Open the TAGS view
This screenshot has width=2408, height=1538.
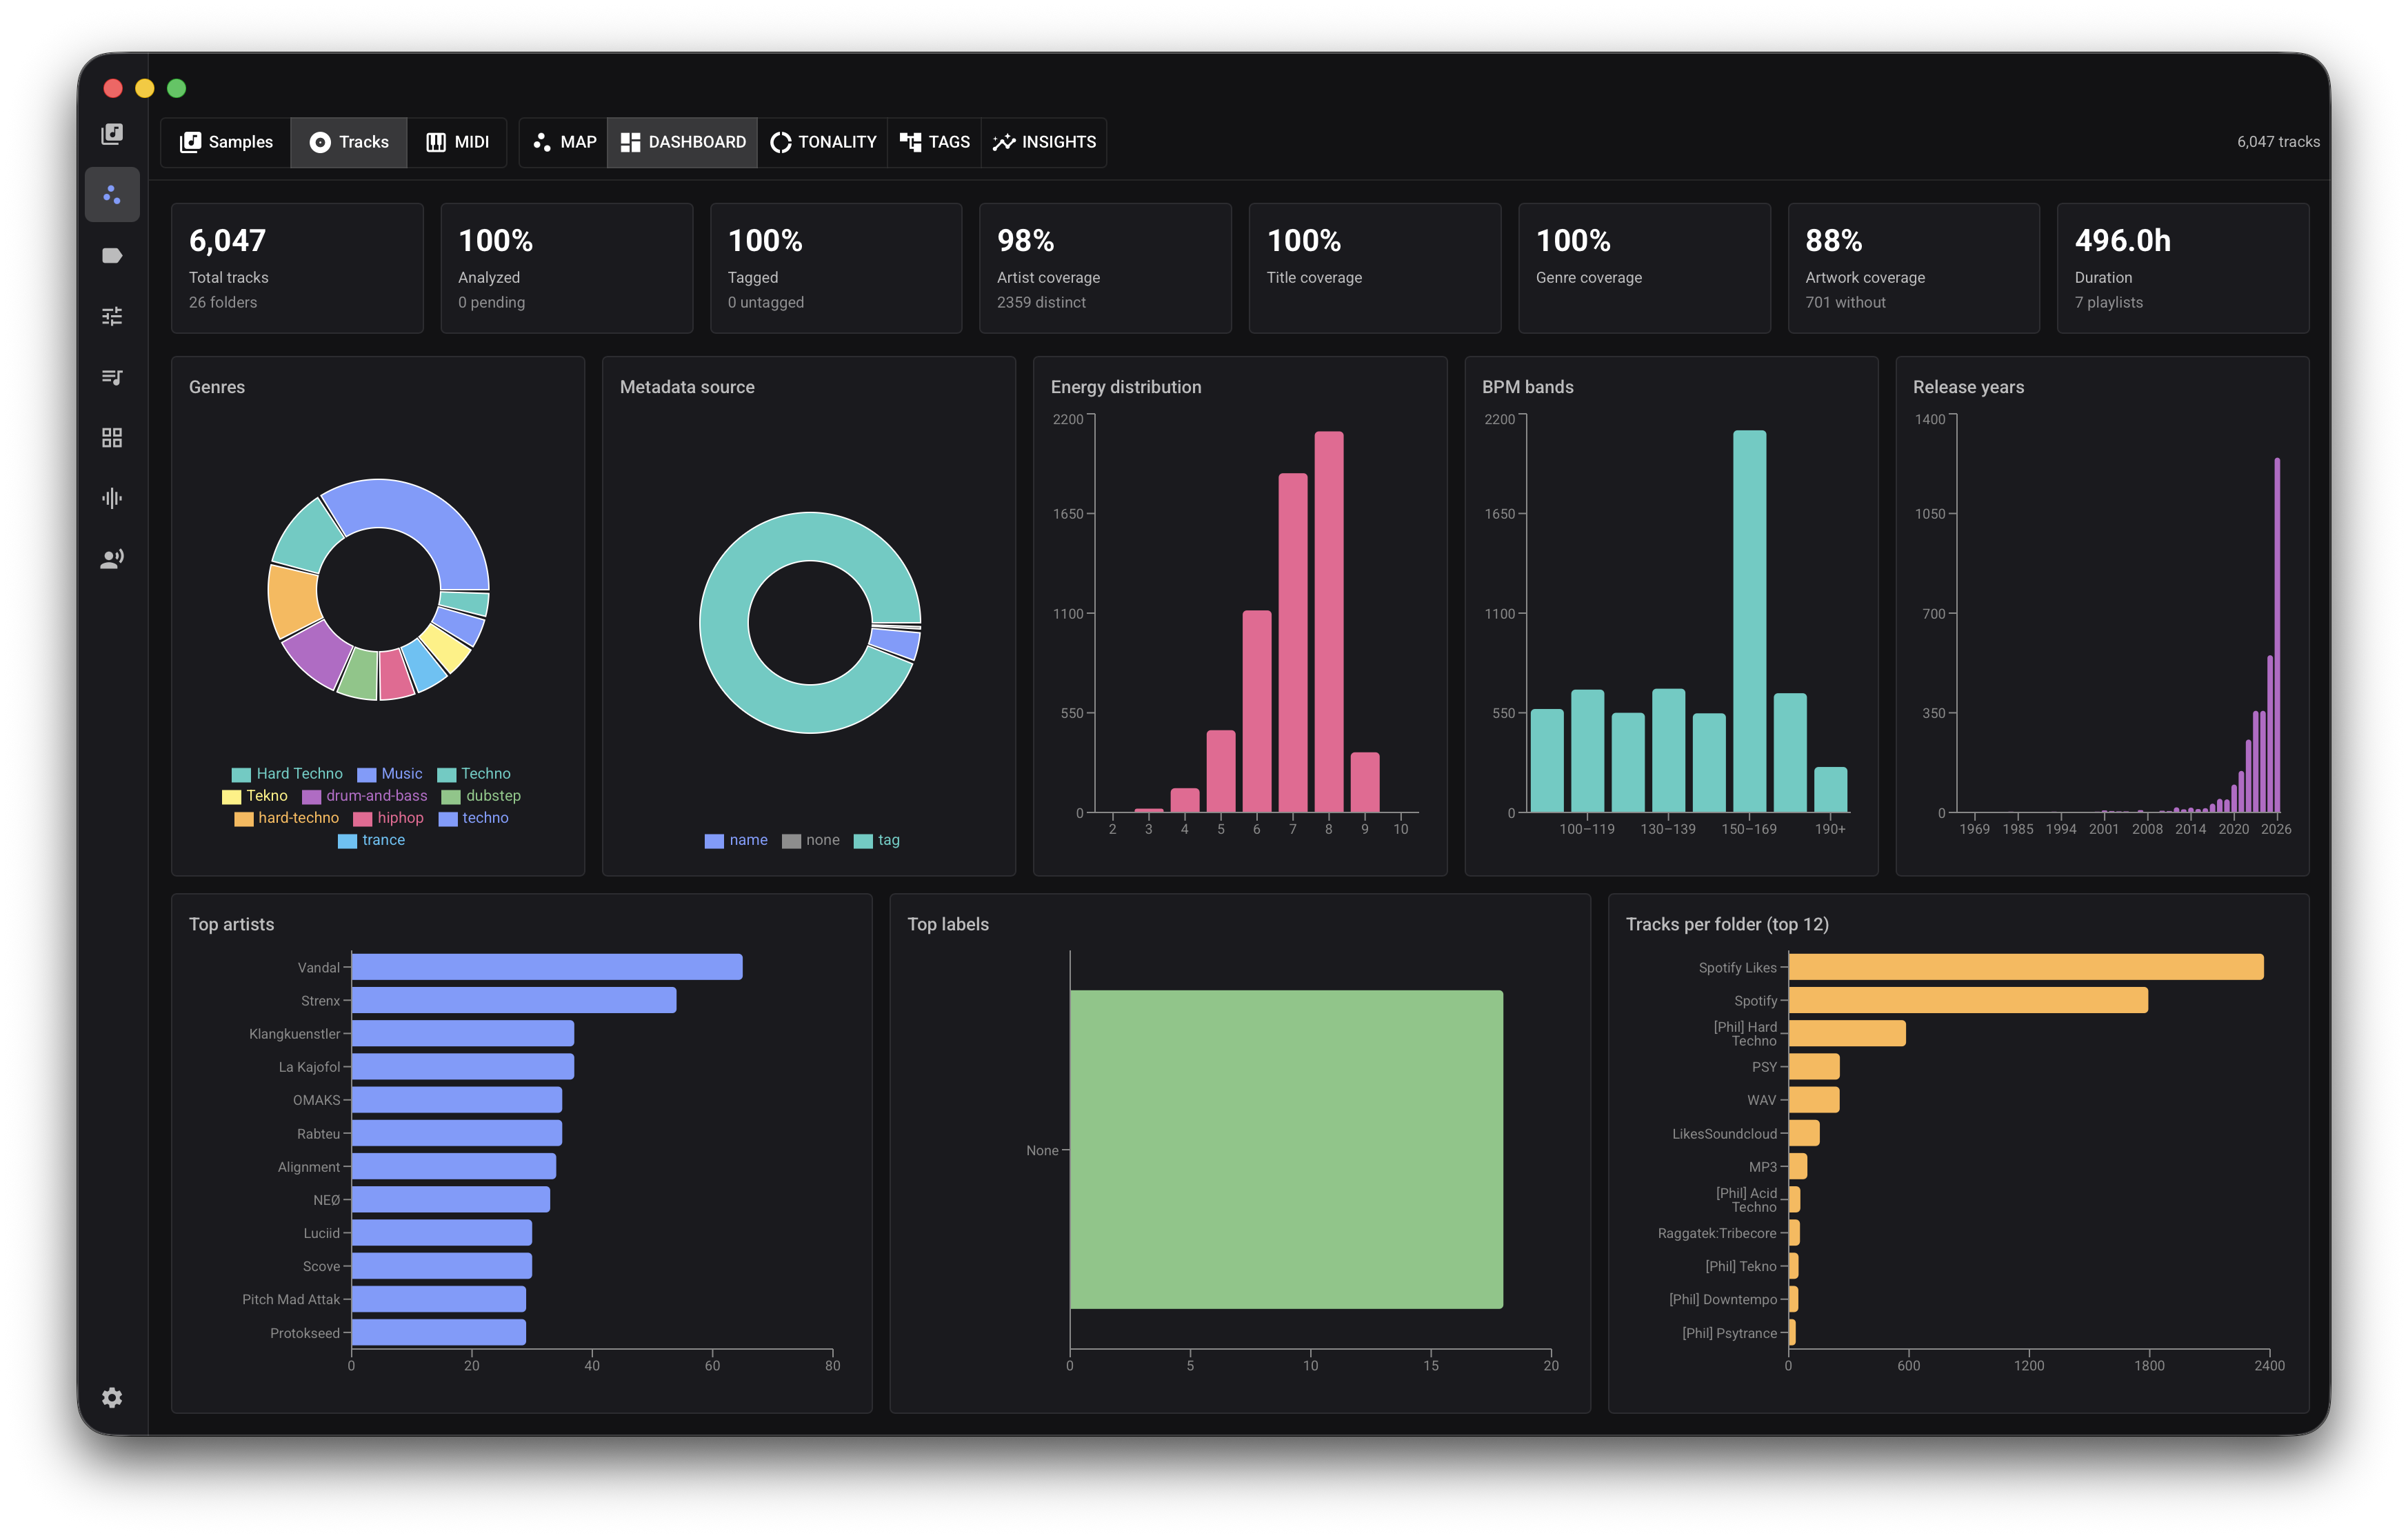tap(935, 142)
